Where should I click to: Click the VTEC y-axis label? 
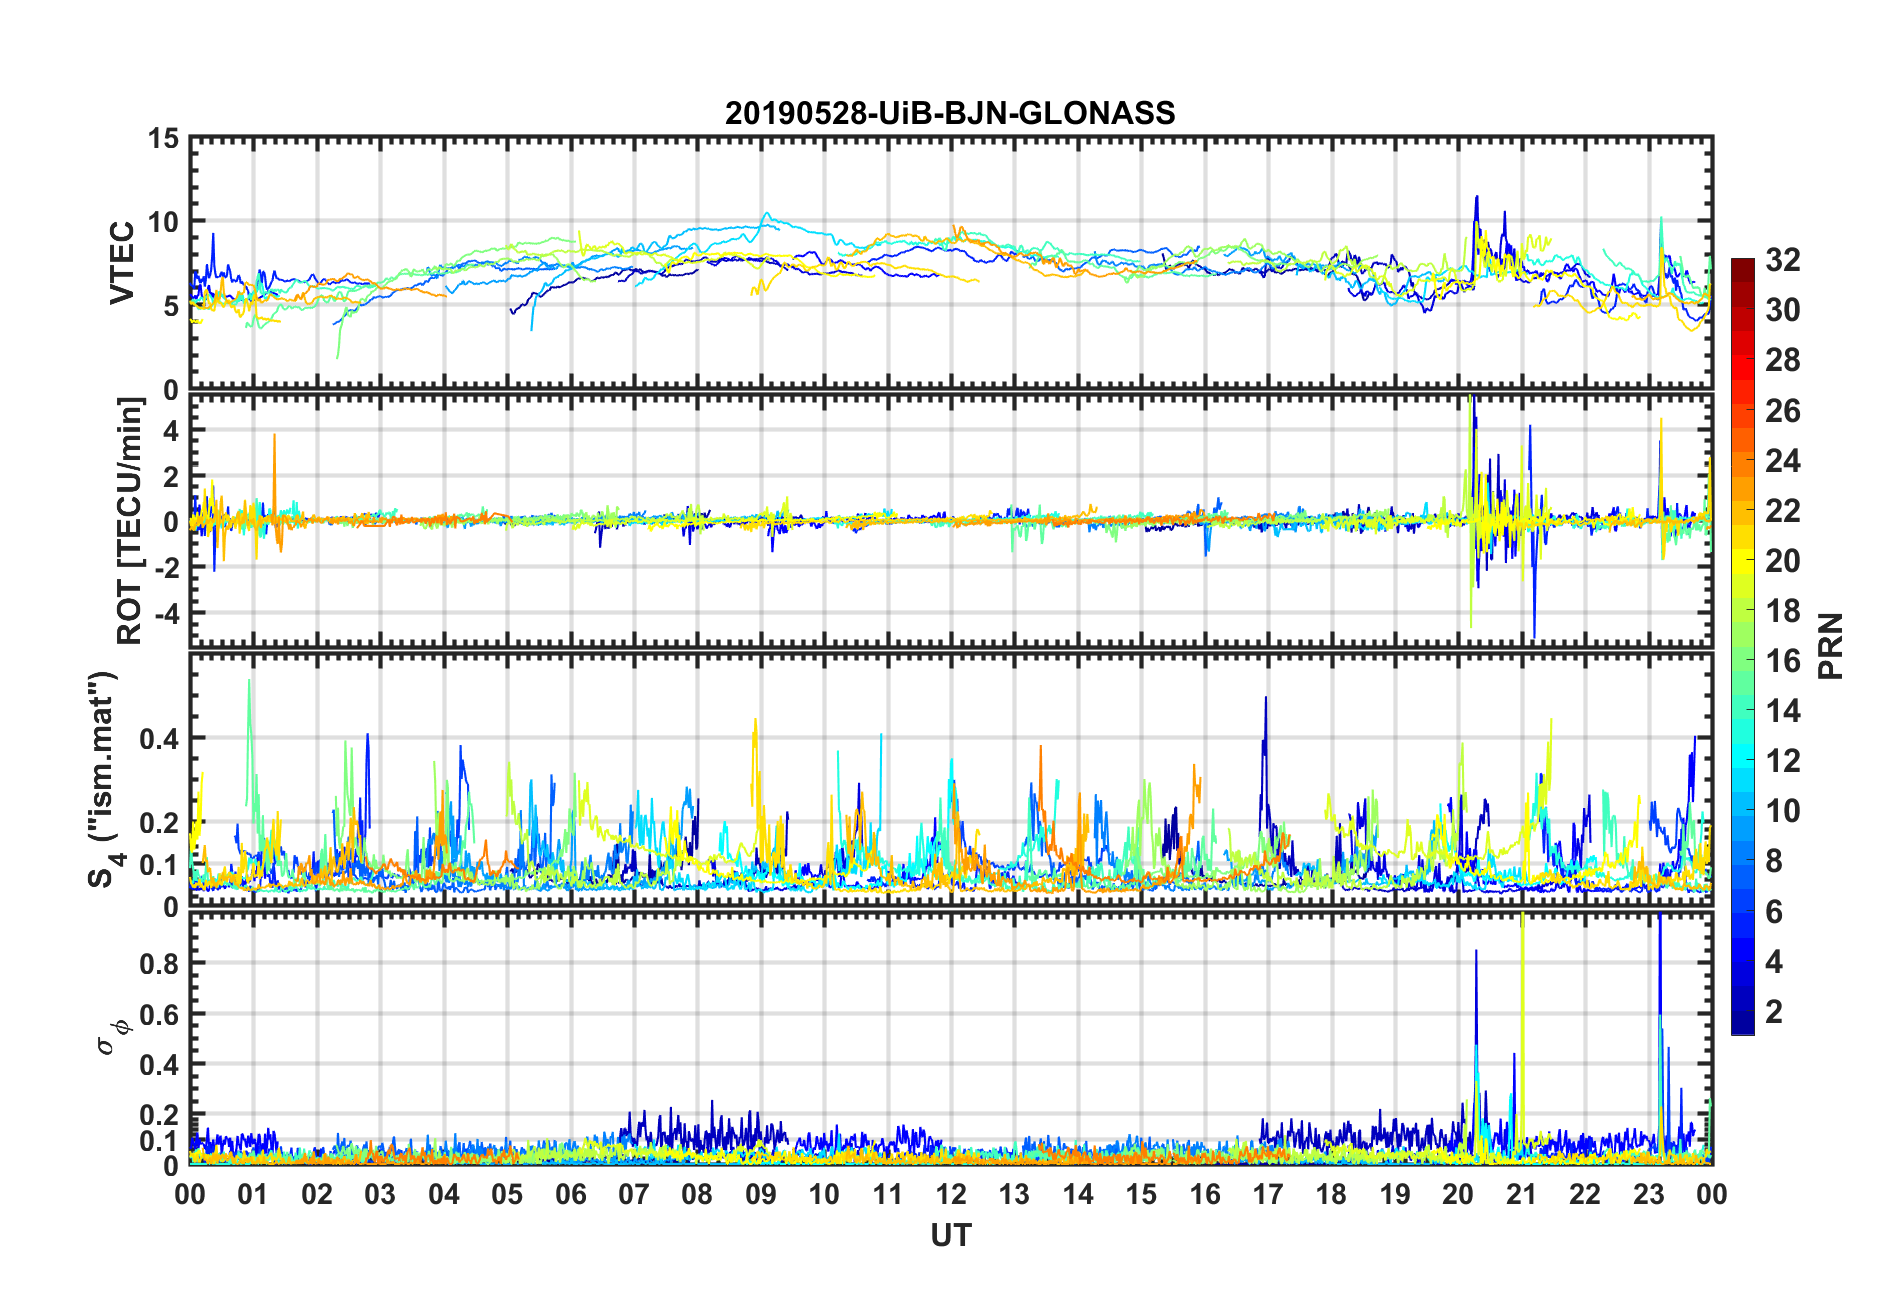pyautogui.click(x=122, y=263)
